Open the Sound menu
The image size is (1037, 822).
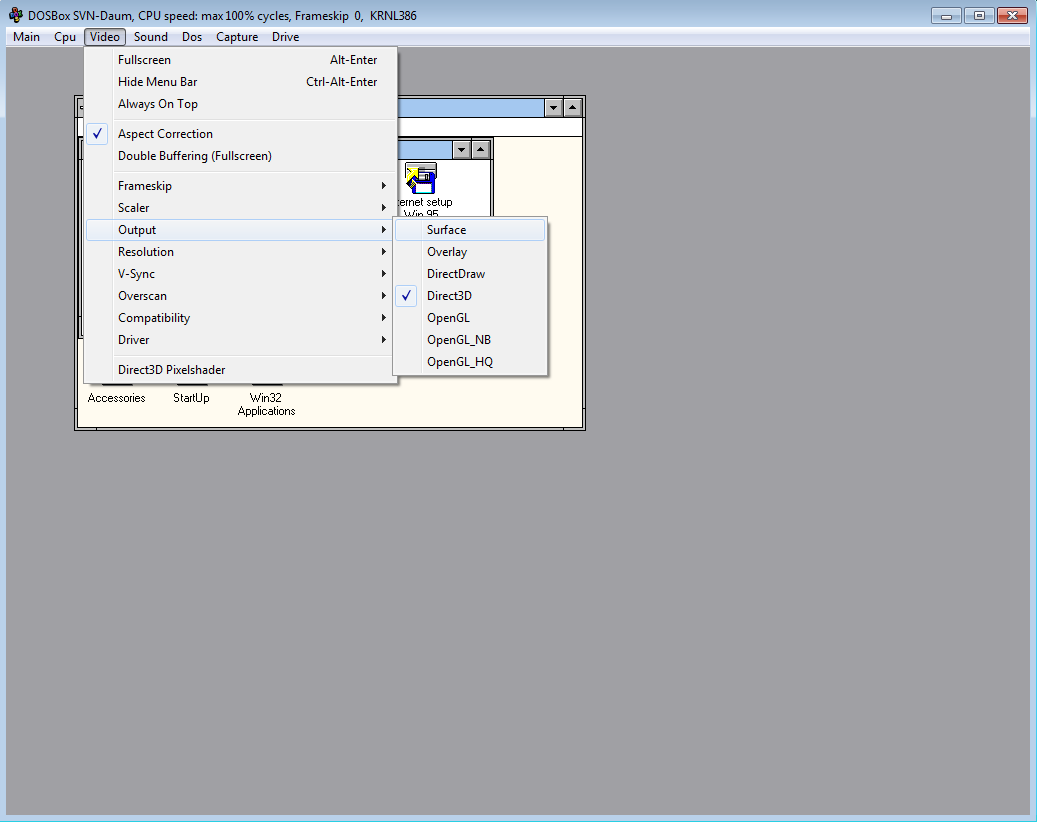(x=151, y=37)
